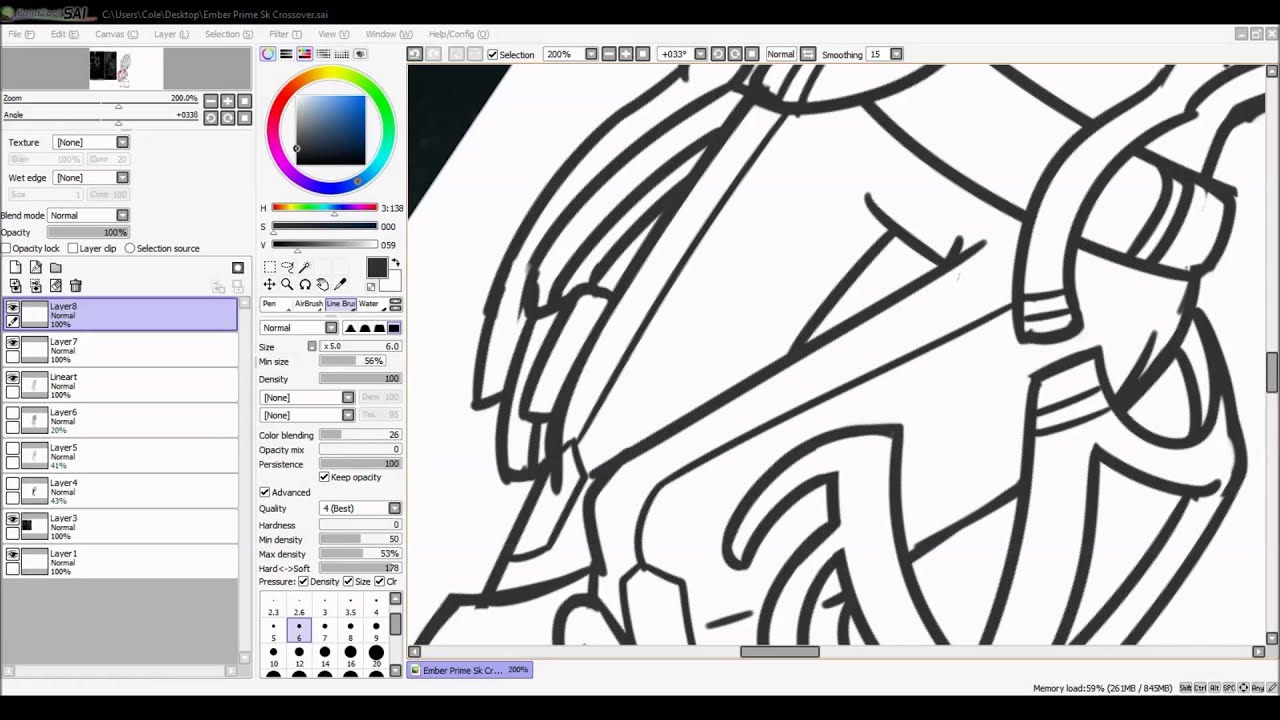
Task: Delete layer with the trash icon
Action: coord(75,286)
